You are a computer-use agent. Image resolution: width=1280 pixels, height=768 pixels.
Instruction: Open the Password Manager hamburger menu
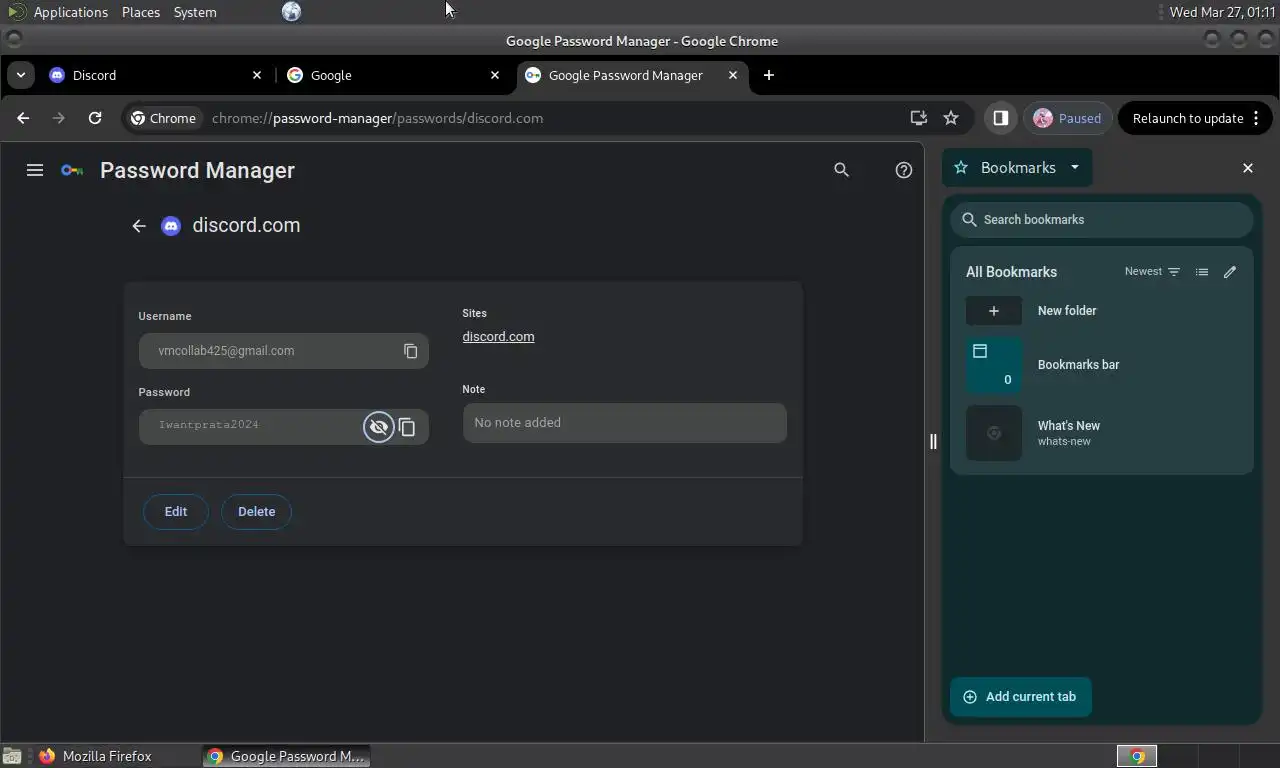(x=35, y=170)
